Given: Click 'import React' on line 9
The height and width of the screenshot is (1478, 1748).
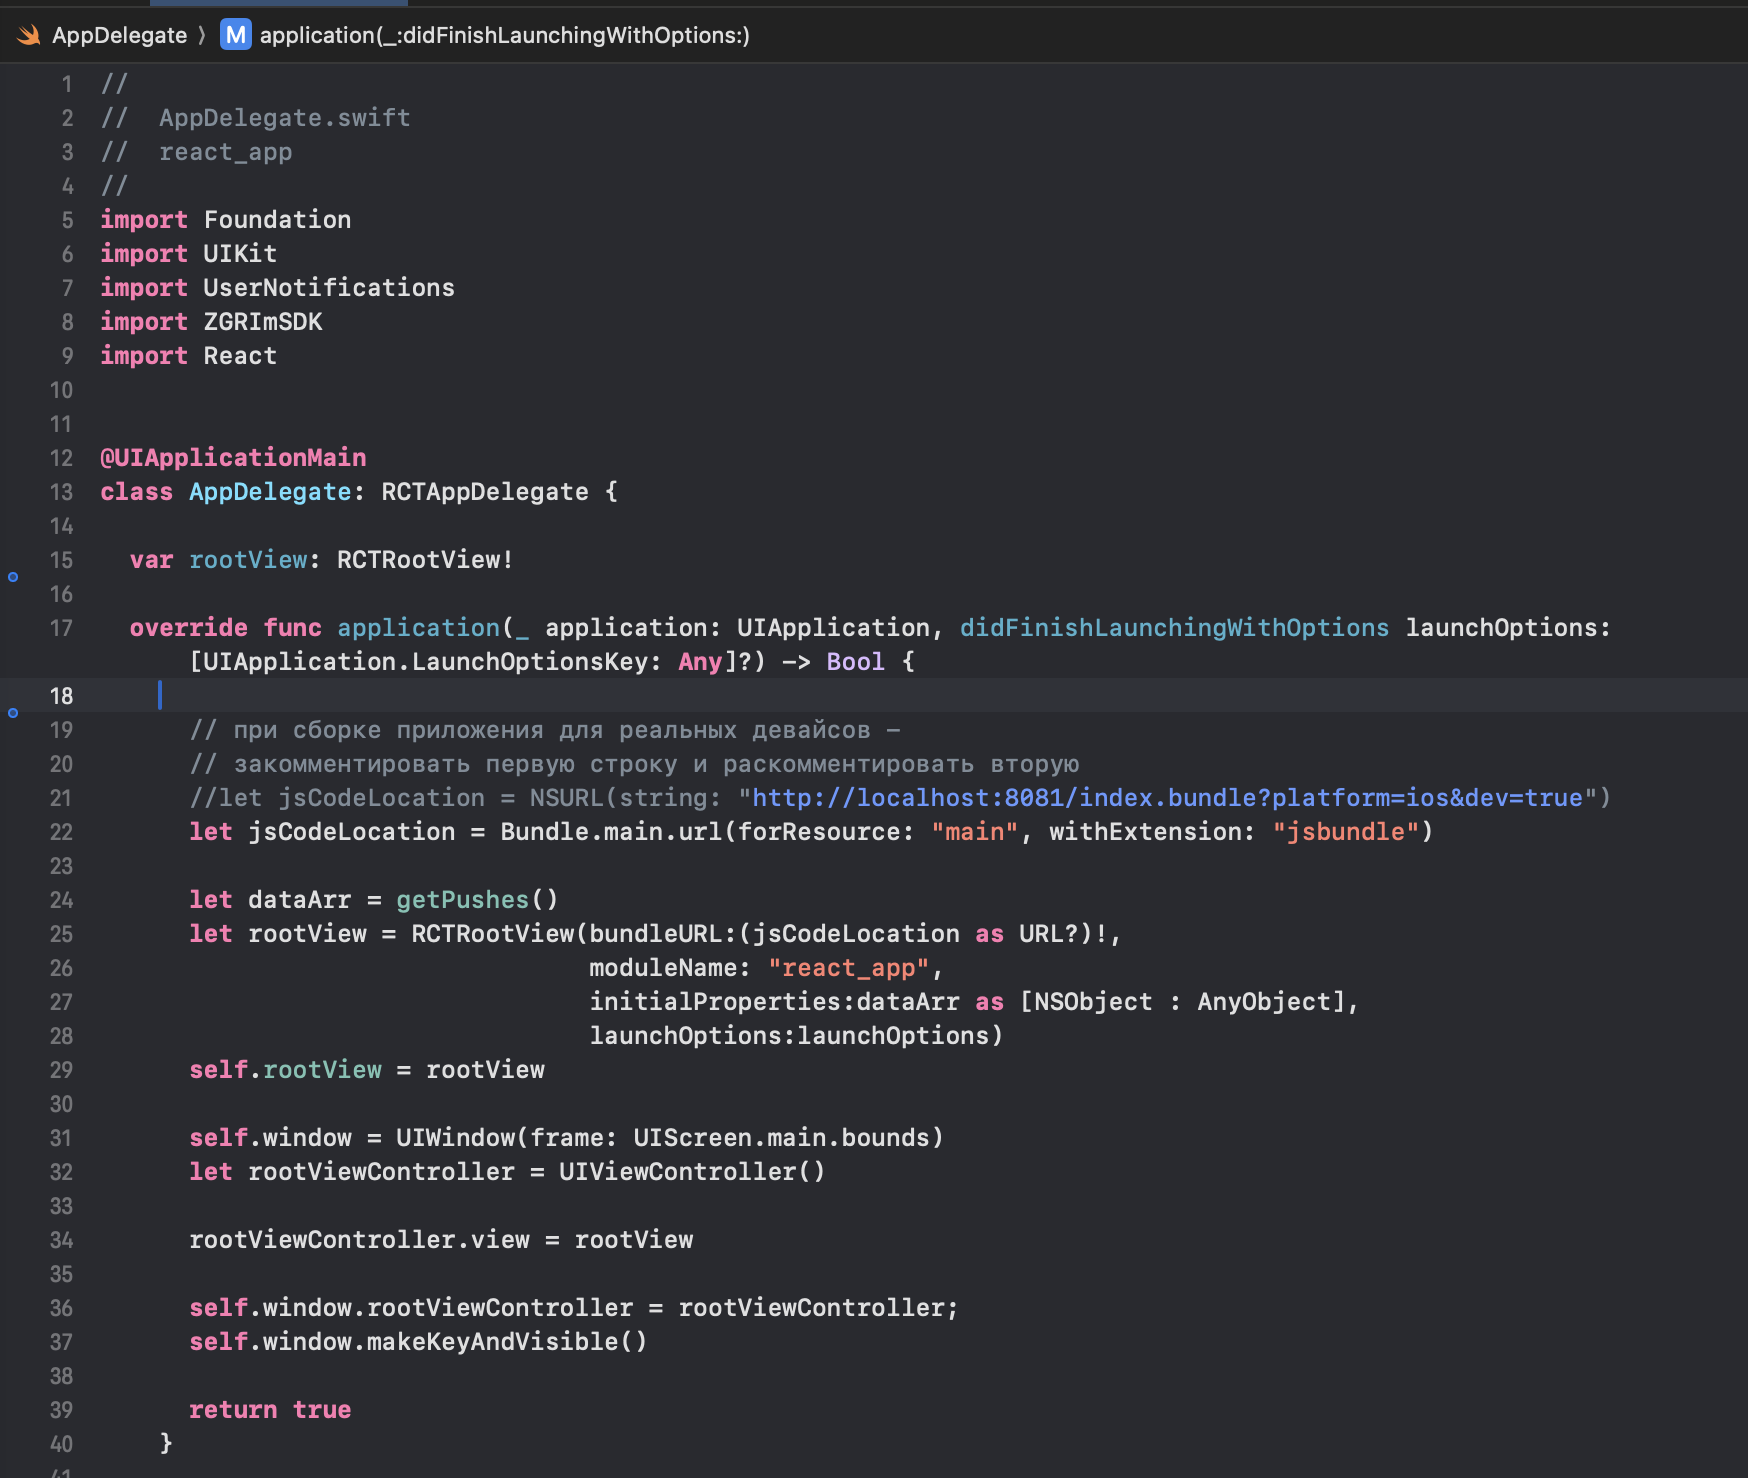Looking at the screenshot, I should [189, 356].
